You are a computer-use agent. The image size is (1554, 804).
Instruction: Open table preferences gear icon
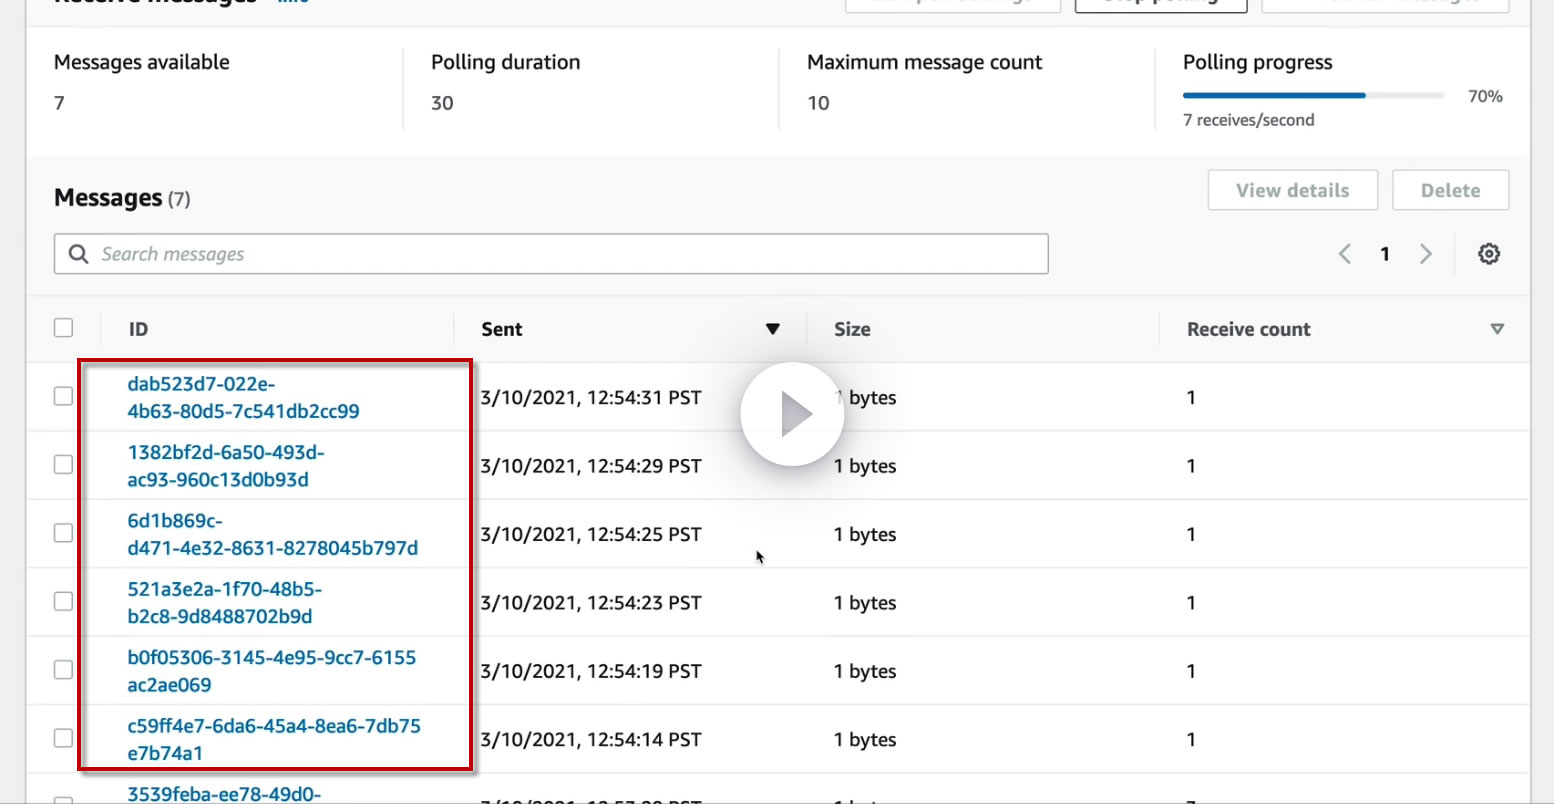pos(1488,254)
